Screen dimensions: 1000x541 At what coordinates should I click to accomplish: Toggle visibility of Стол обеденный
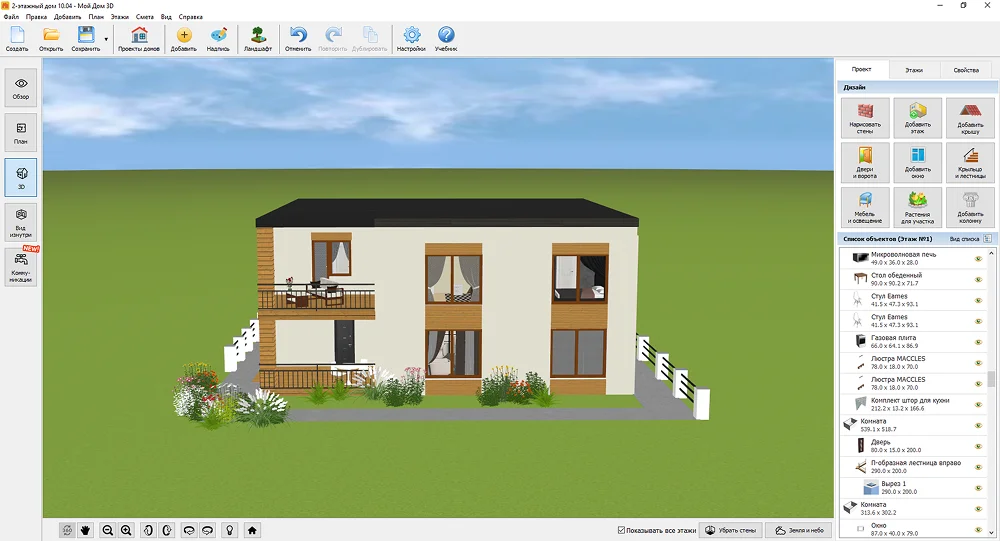978,279
